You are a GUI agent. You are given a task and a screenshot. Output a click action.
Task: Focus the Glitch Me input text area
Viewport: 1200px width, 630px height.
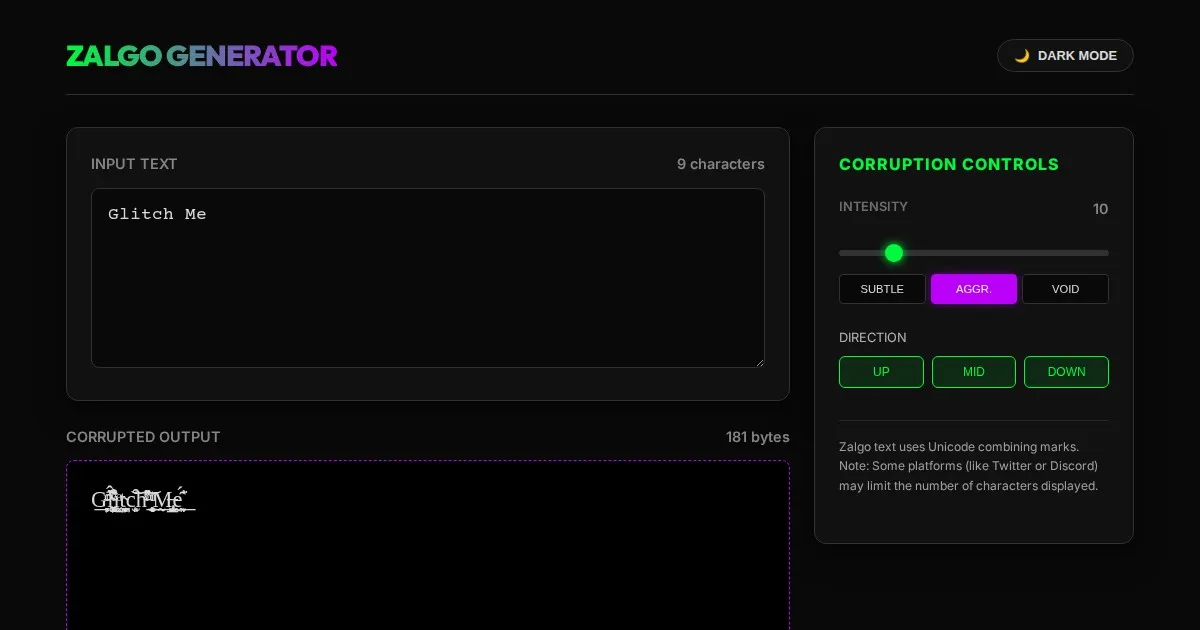pyautogui.click(x=428, y=278)
